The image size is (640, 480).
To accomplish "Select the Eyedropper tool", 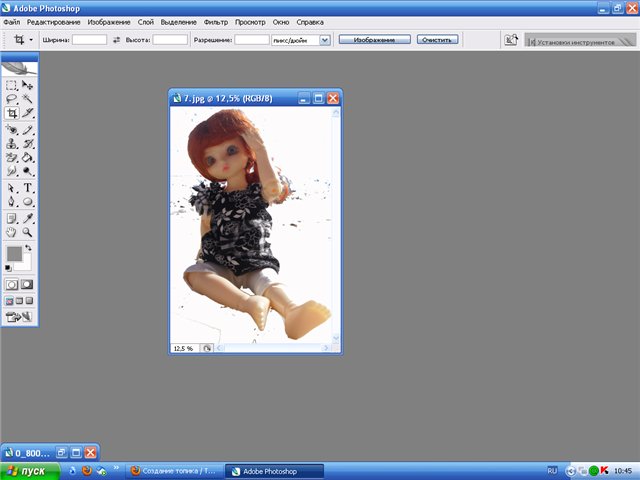I will pos(28,217).
